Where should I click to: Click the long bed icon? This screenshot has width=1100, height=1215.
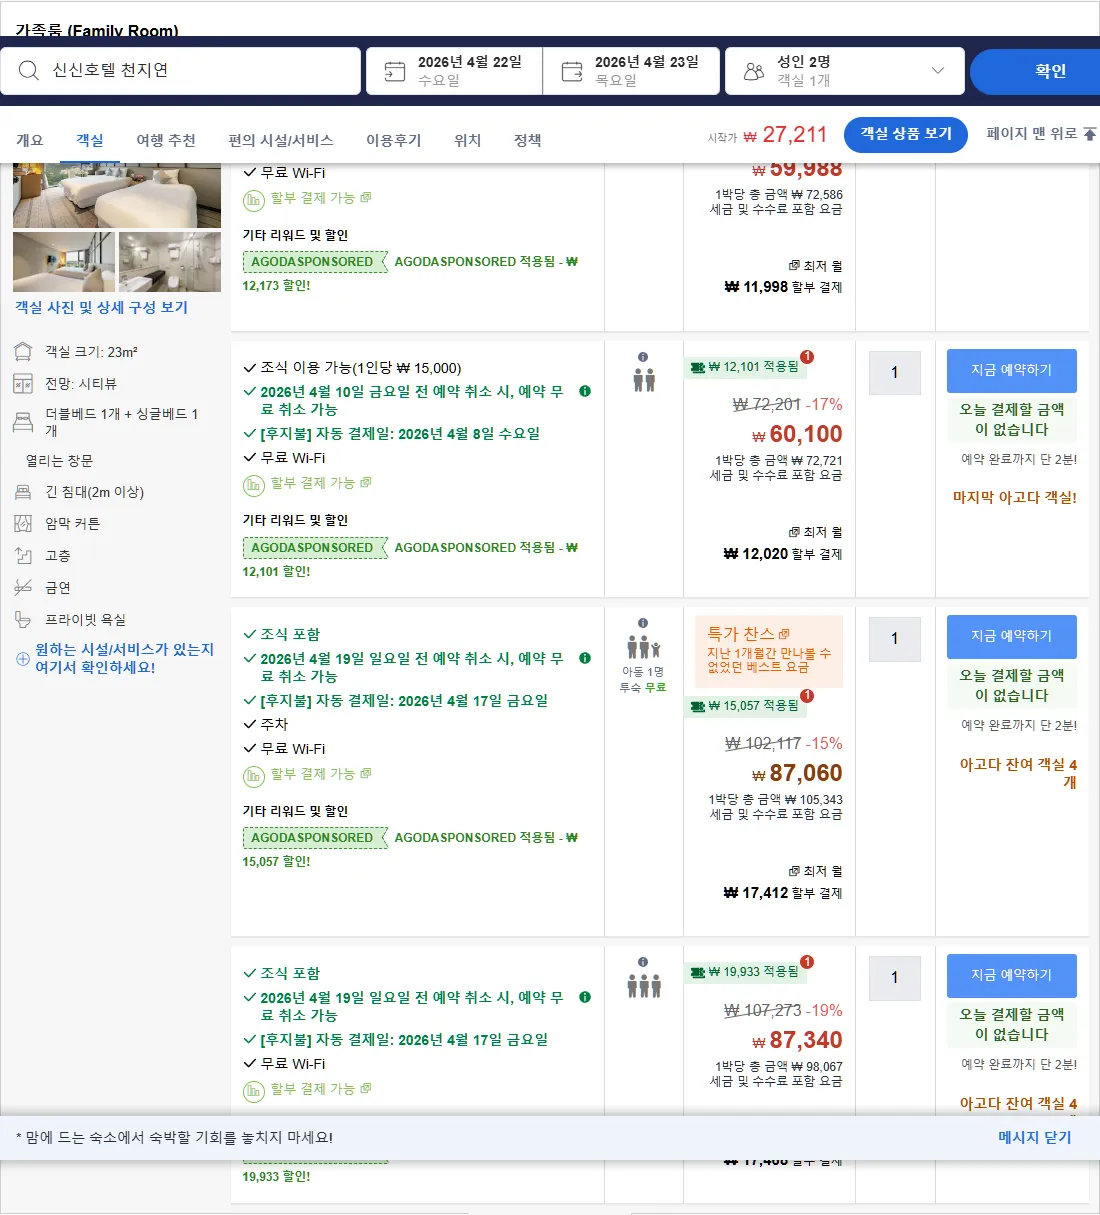[23, 492]
